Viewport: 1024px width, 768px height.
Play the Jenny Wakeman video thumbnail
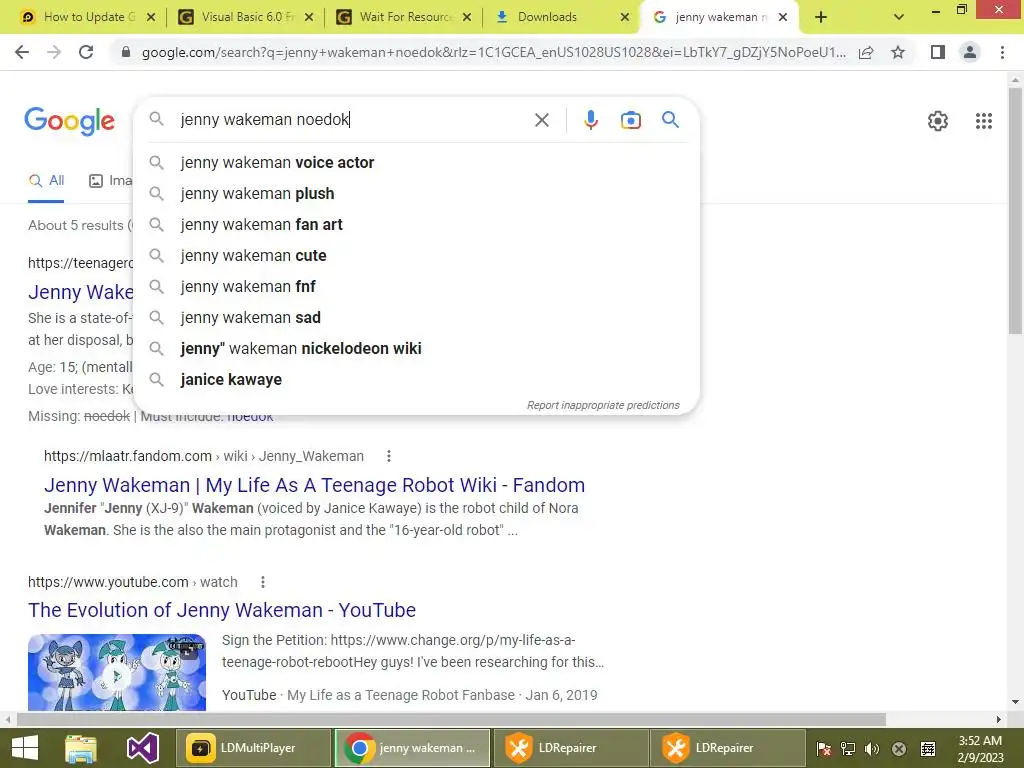(x=117, y=673)
